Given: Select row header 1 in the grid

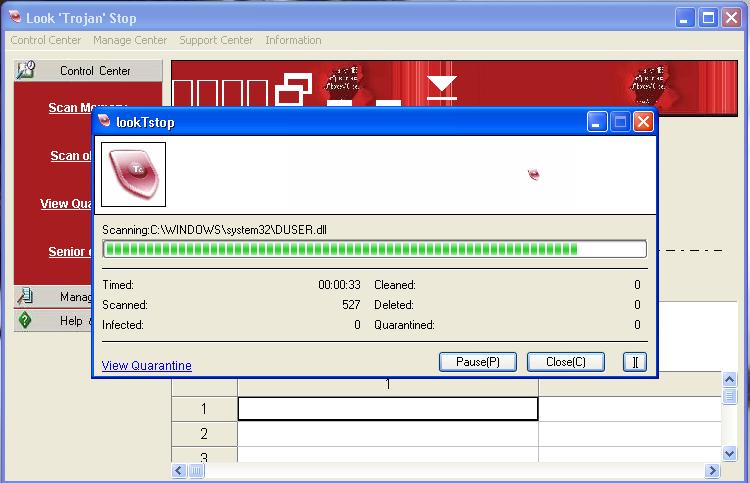Looking at the screenshot, I should coord(204,409).
